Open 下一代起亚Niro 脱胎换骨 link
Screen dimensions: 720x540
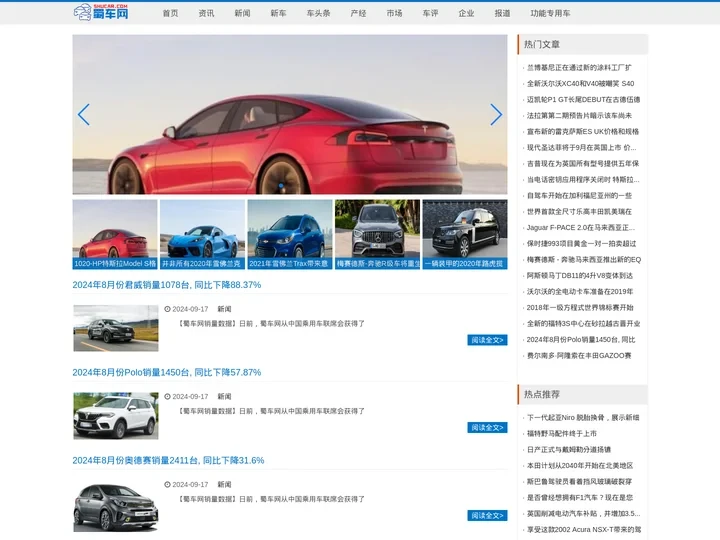tap(583, 418)
